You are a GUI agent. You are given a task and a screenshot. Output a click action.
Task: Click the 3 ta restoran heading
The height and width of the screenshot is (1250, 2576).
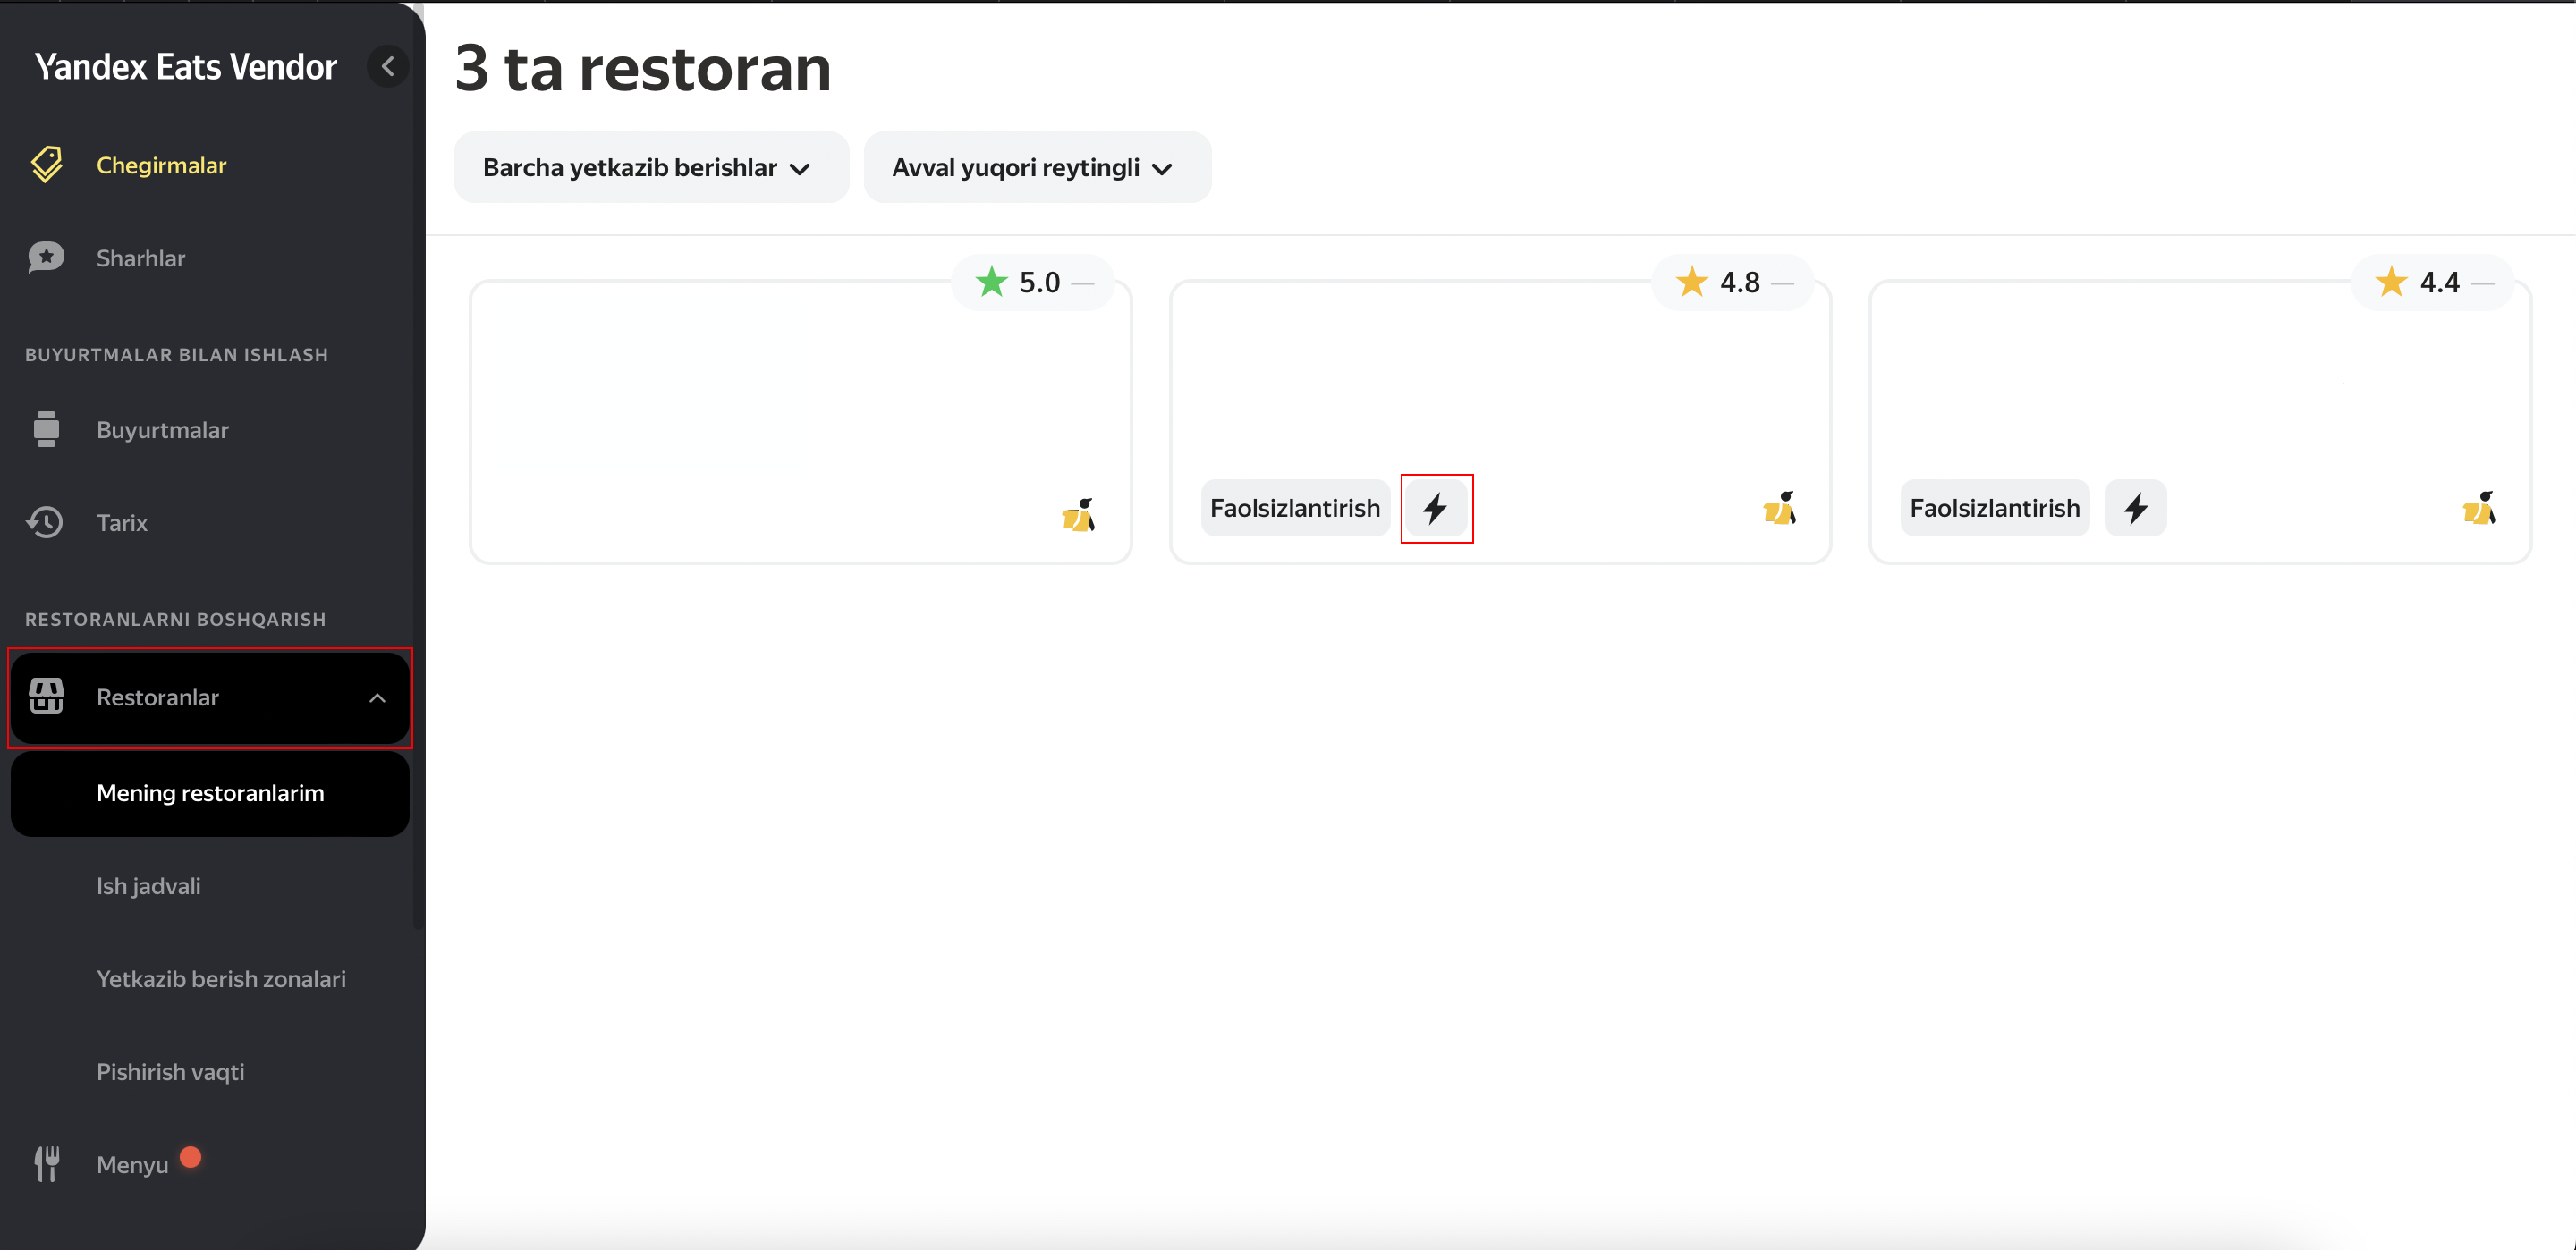tap(643, 69)
